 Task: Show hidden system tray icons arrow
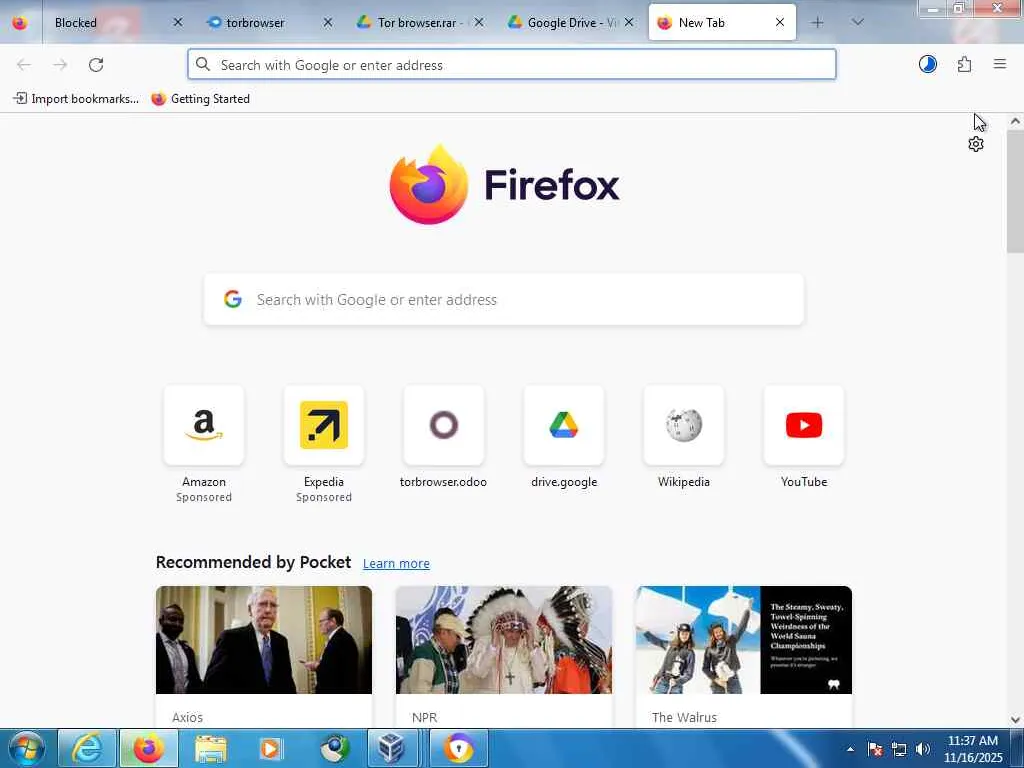click(850, 749)
